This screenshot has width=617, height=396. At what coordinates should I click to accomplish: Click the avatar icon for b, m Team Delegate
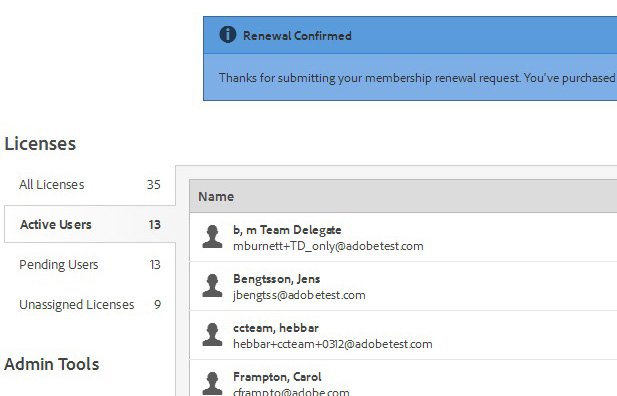(212, 237)
